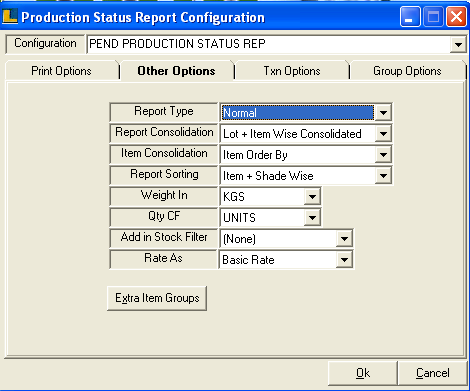
Task: Expand the Rate As dropdown arrow
Action: click(344, 260)
